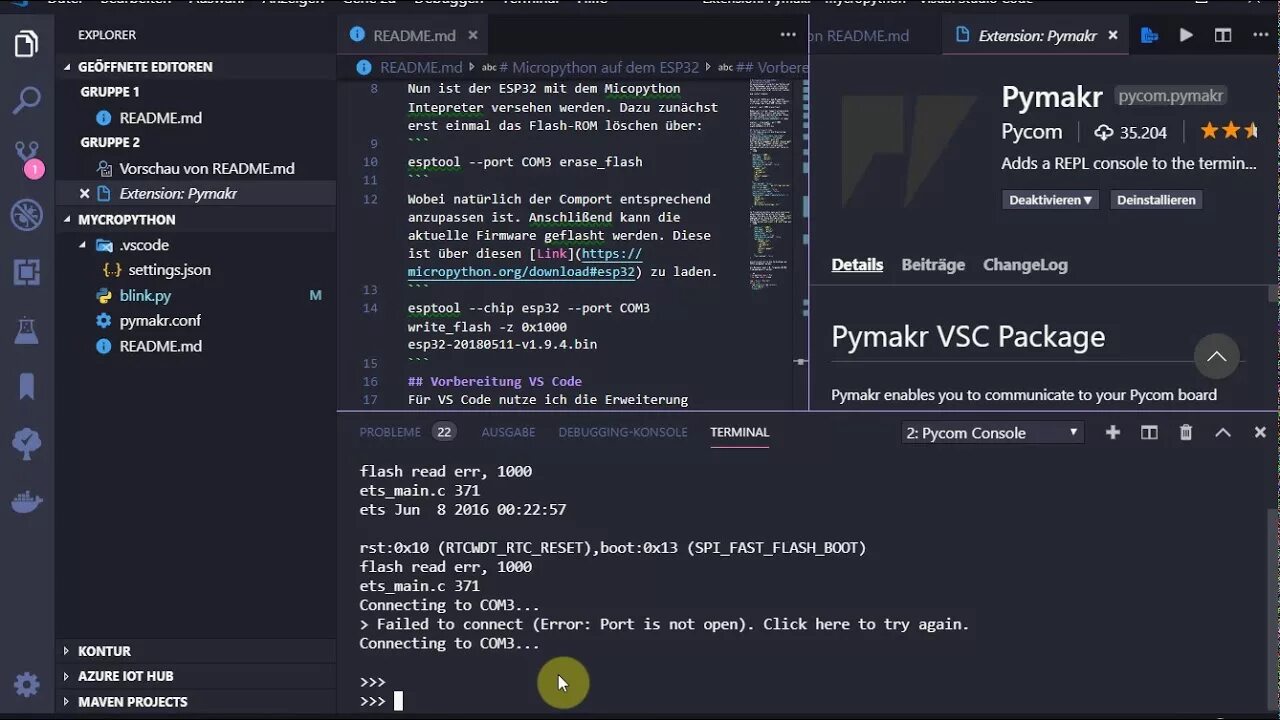Select Vorschau von README.md entry
The height and width of the screenshot is (720, 1280).
pyautogui.click(x=206, y=168)
